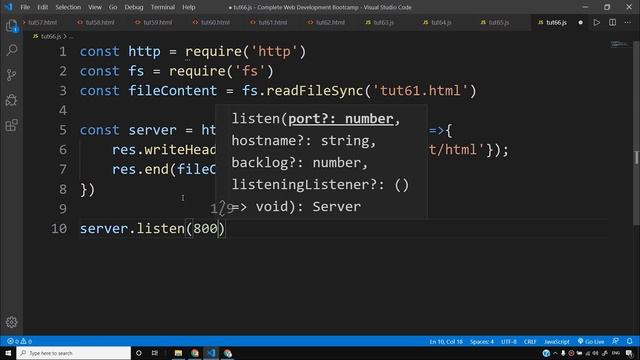Open the Extensions view in the activity bar

click(11, 125)
